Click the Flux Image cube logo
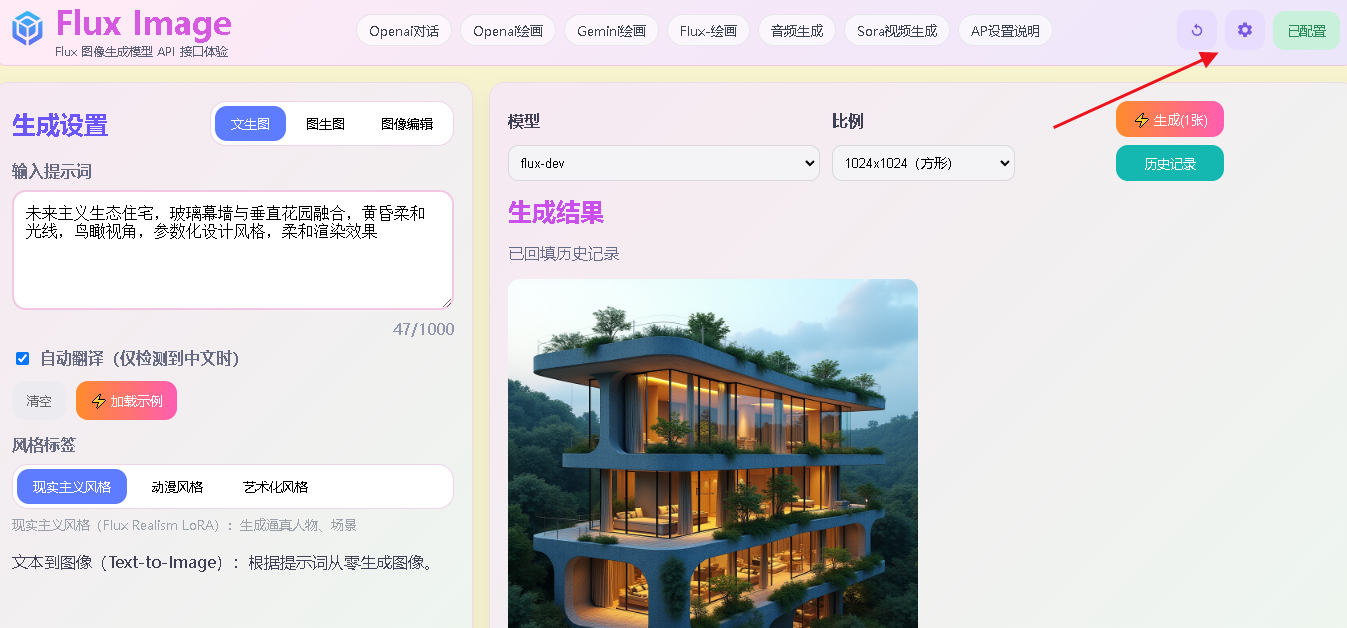 (x=28, y=28)
